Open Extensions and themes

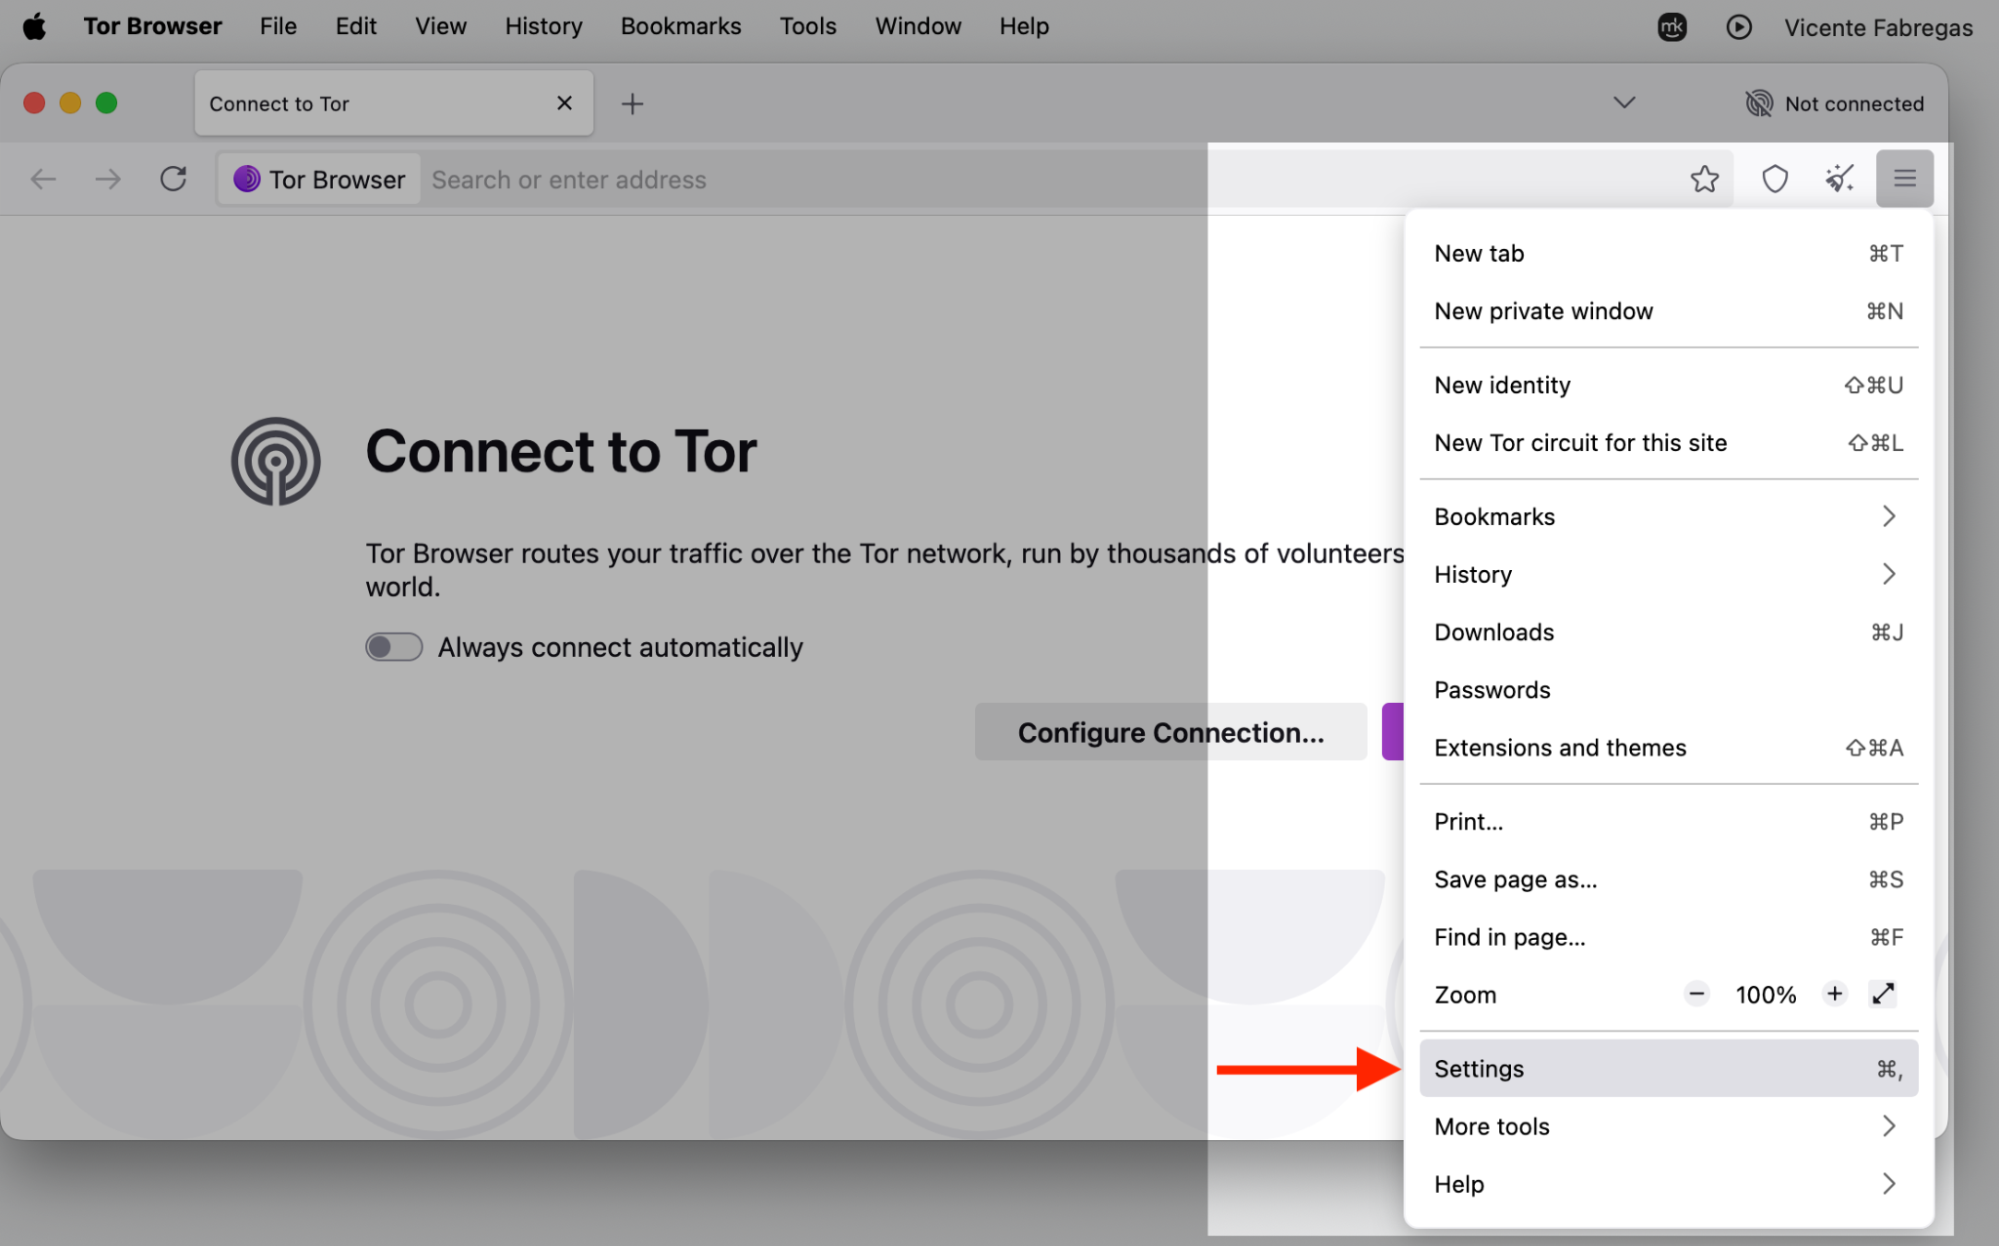1668,748
